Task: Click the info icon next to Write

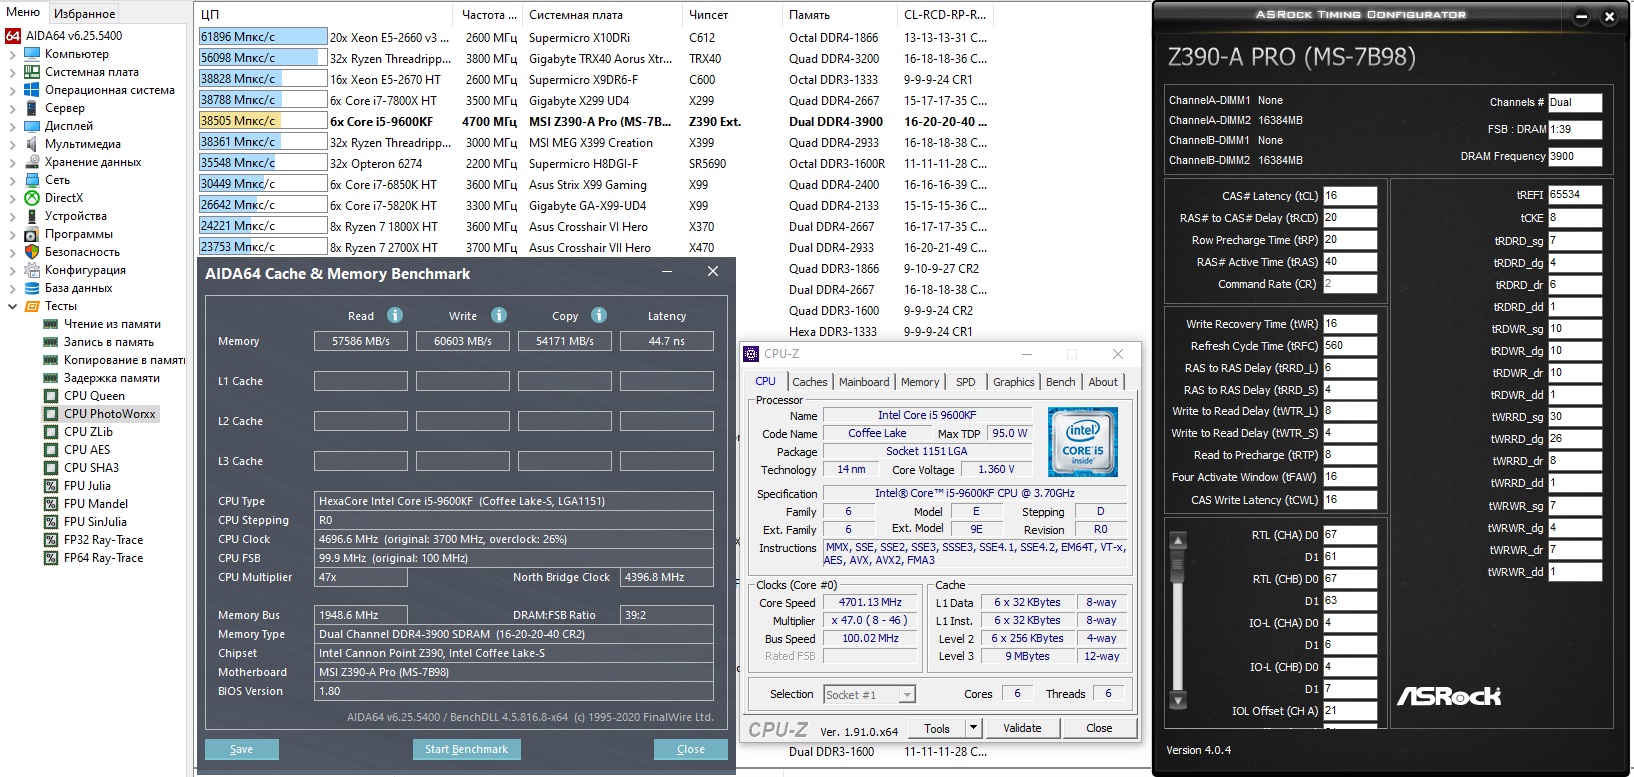Action: (499, 315)
